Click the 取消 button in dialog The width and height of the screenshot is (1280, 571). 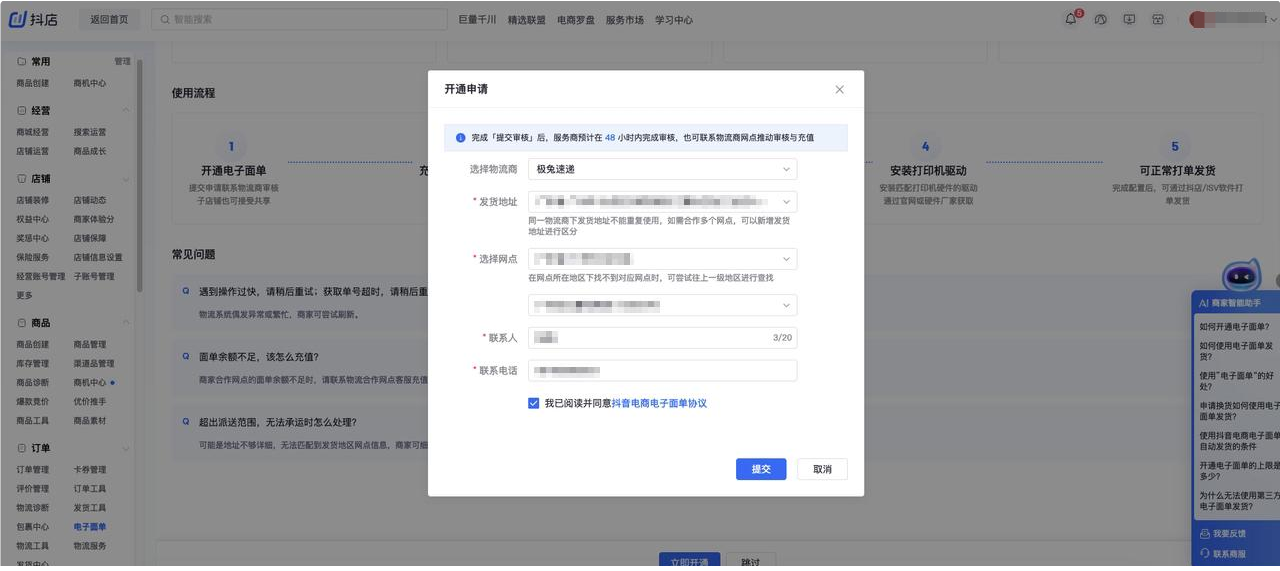[x=822, y=469]
